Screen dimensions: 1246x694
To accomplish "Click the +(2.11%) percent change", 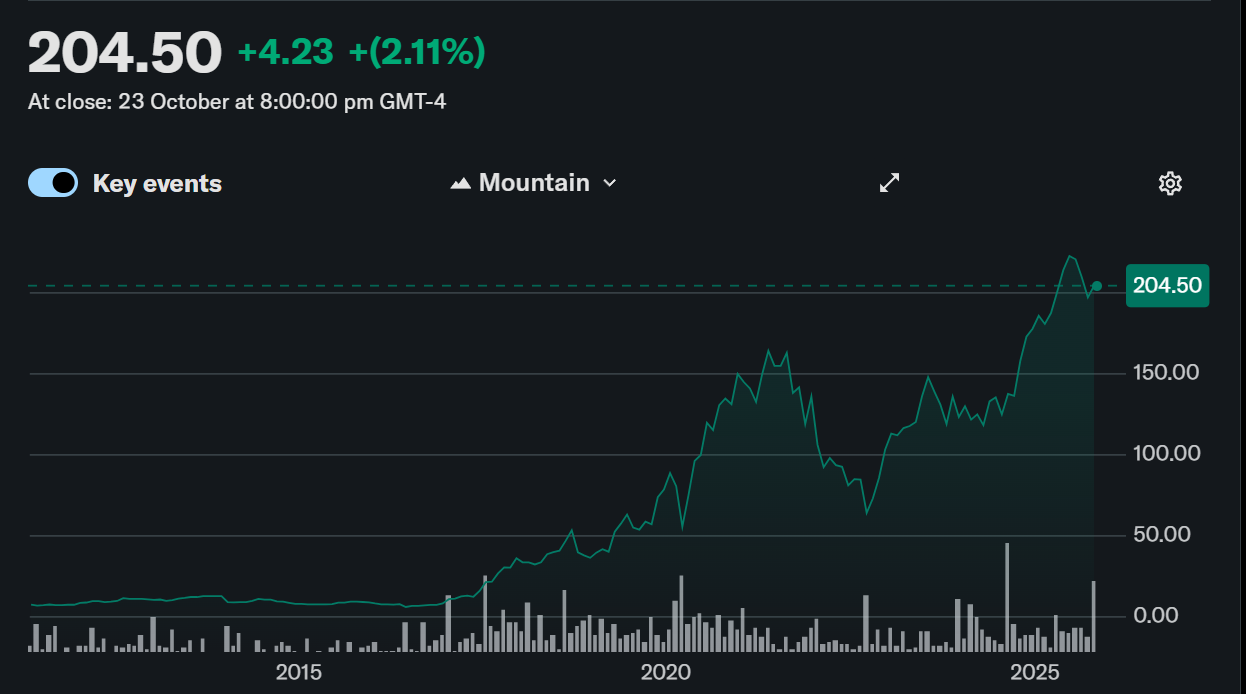I will [417, 51].
